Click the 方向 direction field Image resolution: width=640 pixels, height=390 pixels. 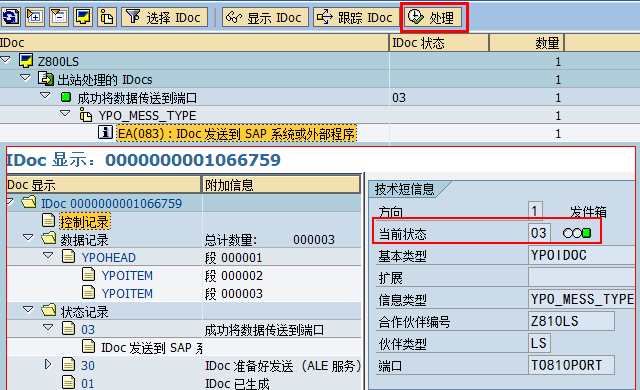(535, 211)
